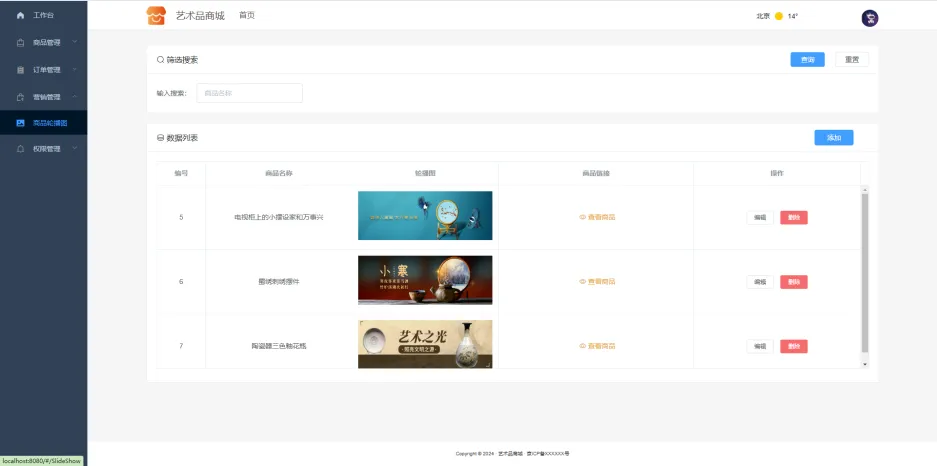Image resolution: width=937 pixels, height=466 pixels.
Task: Click the 权限管理 bell icon in sidebar
Action: click(x=21, y=149)
